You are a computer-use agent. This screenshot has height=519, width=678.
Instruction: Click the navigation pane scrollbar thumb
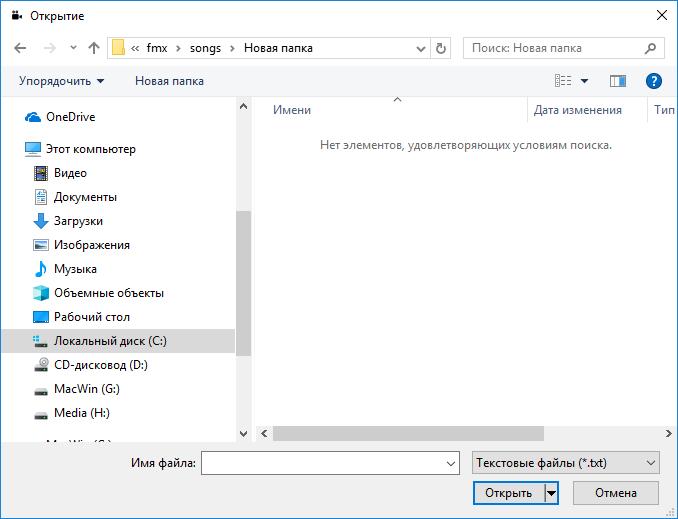coord(243,283)
